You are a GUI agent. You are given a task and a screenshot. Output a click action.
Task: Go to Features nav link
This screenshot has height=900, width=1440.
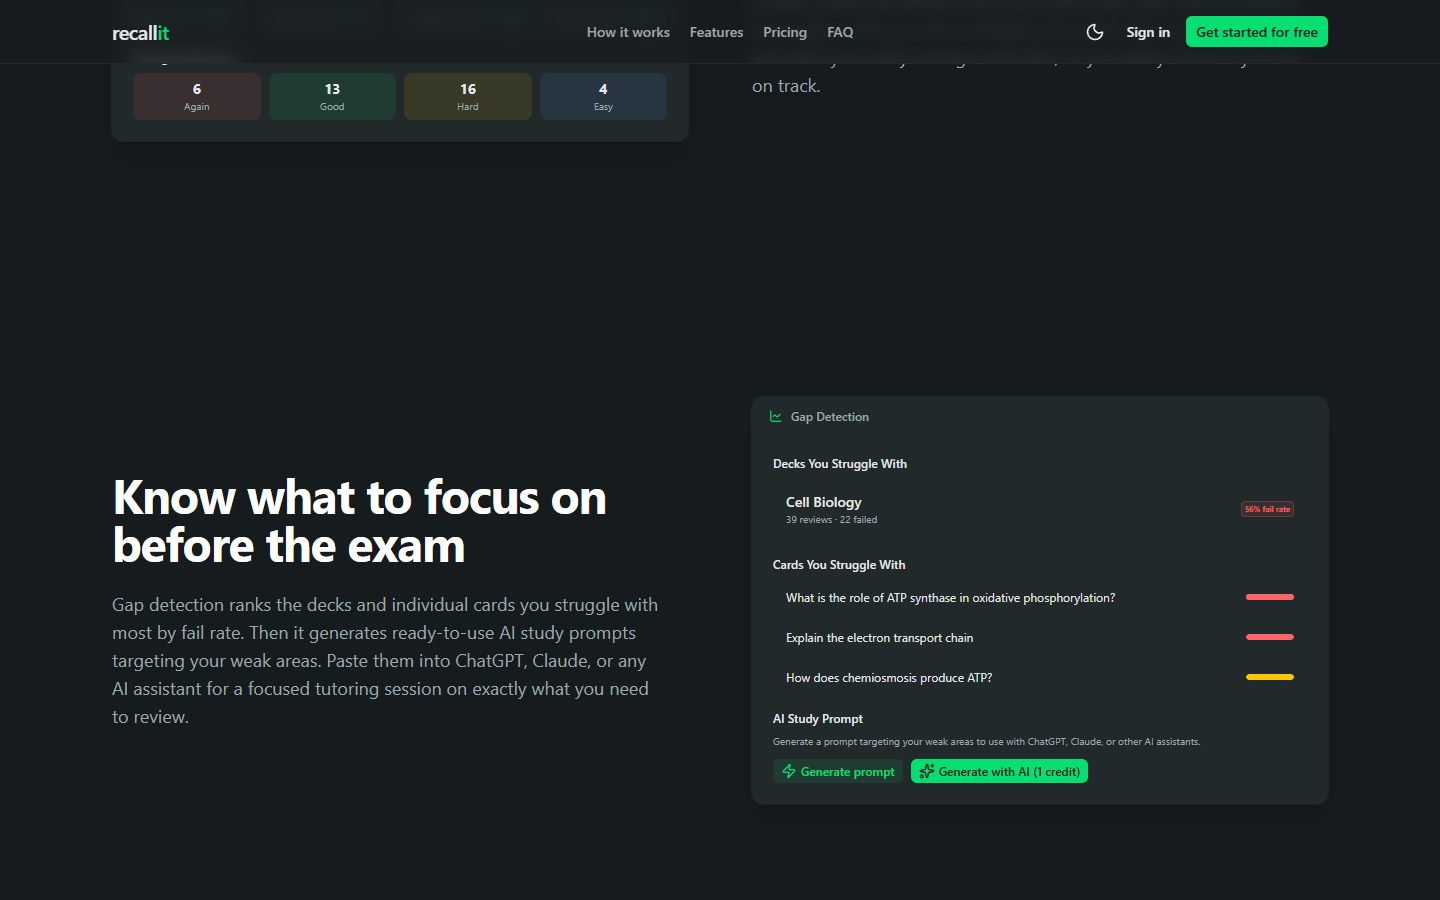click(716, 32)
